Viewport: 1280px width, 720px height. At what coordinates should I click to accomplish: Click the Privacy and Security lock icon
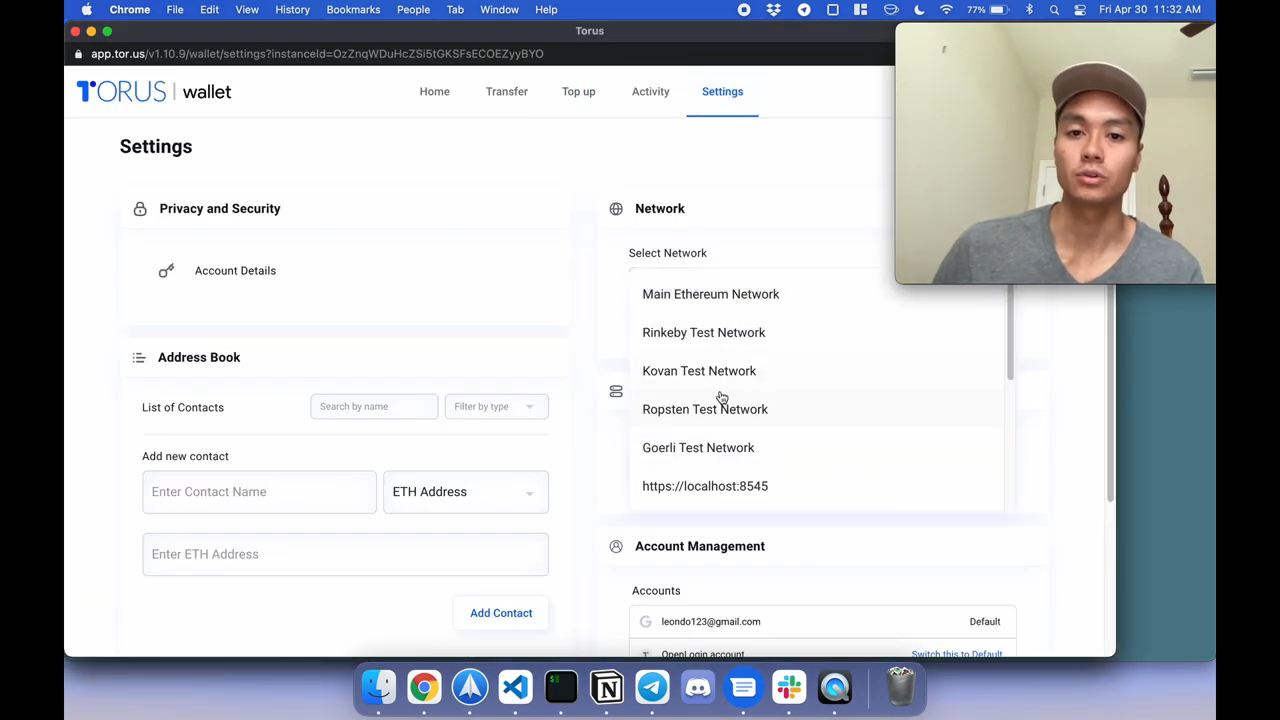point(140,209)
